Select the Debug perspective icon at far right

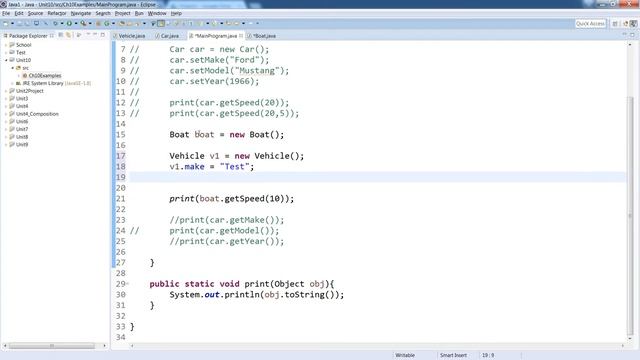(x=633, y=24)
